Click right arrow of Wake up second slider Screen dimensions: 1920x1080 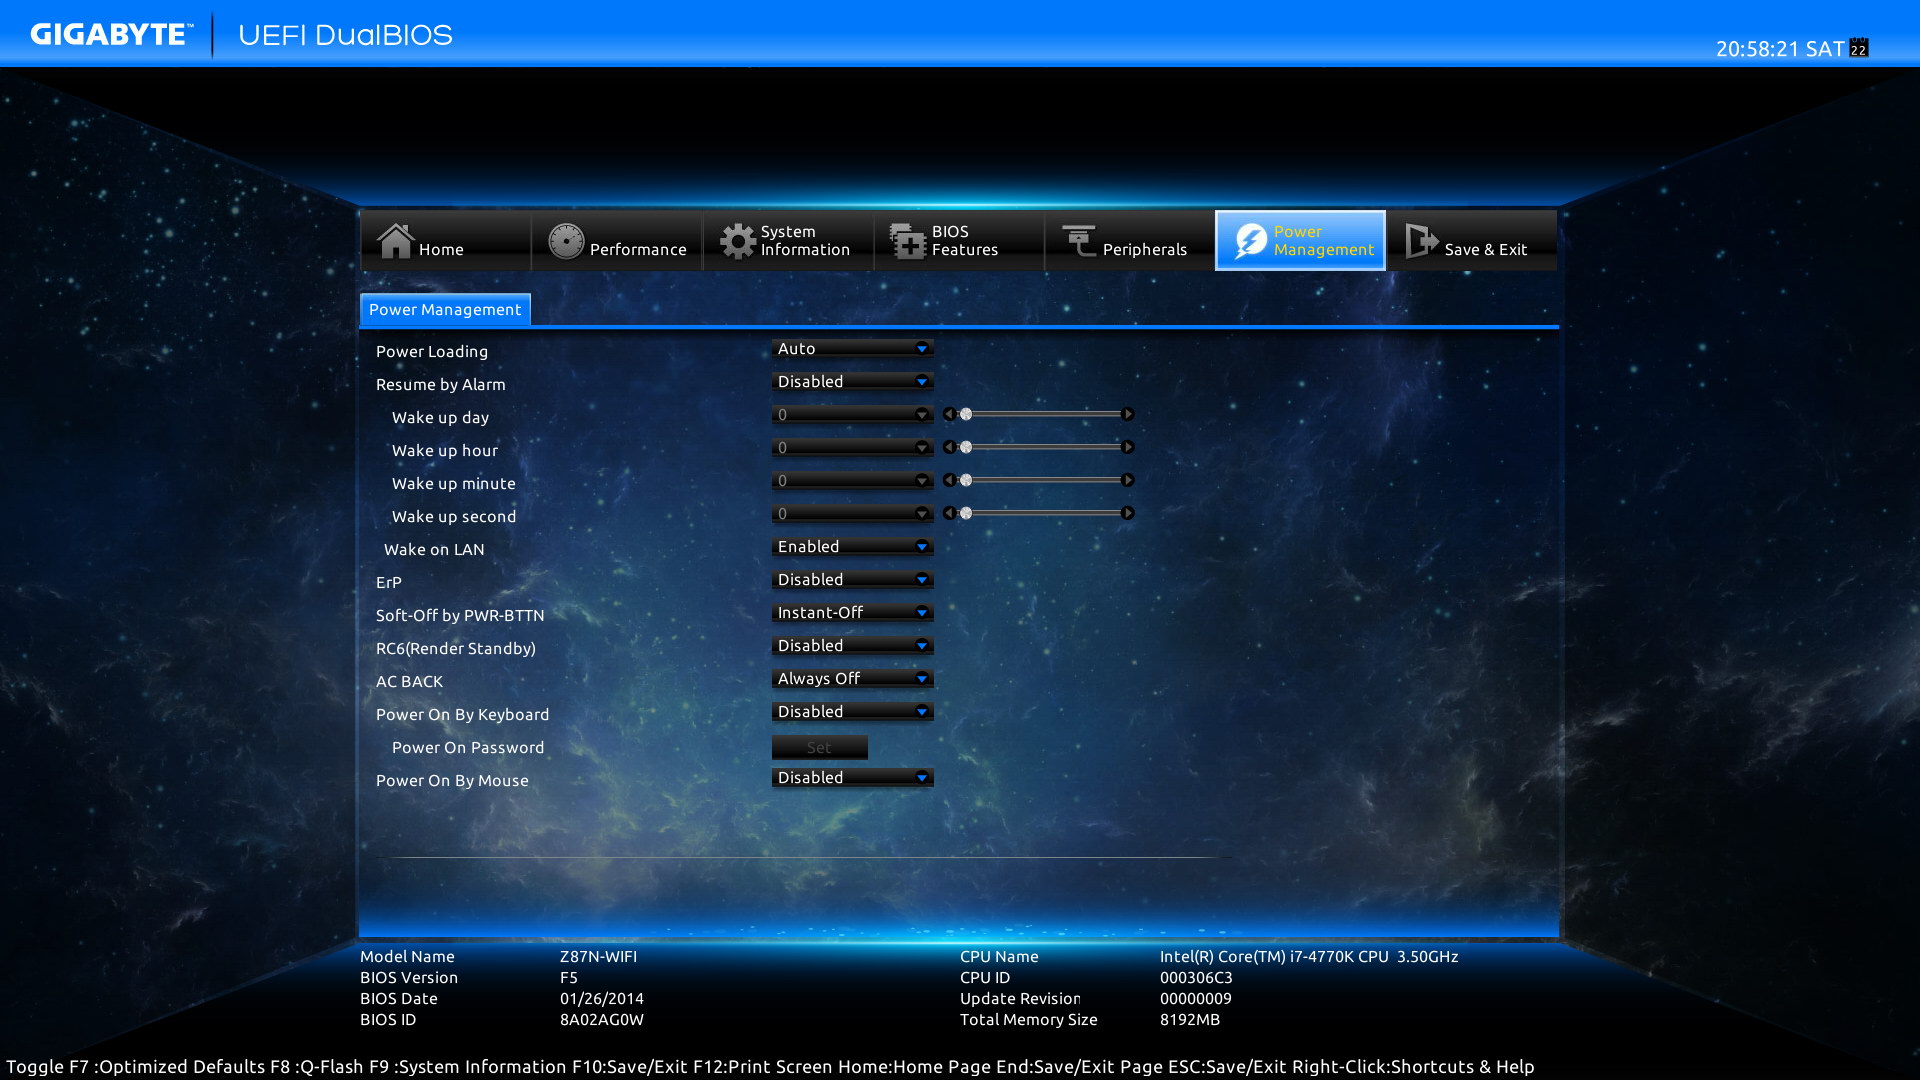coord(1128,513)
